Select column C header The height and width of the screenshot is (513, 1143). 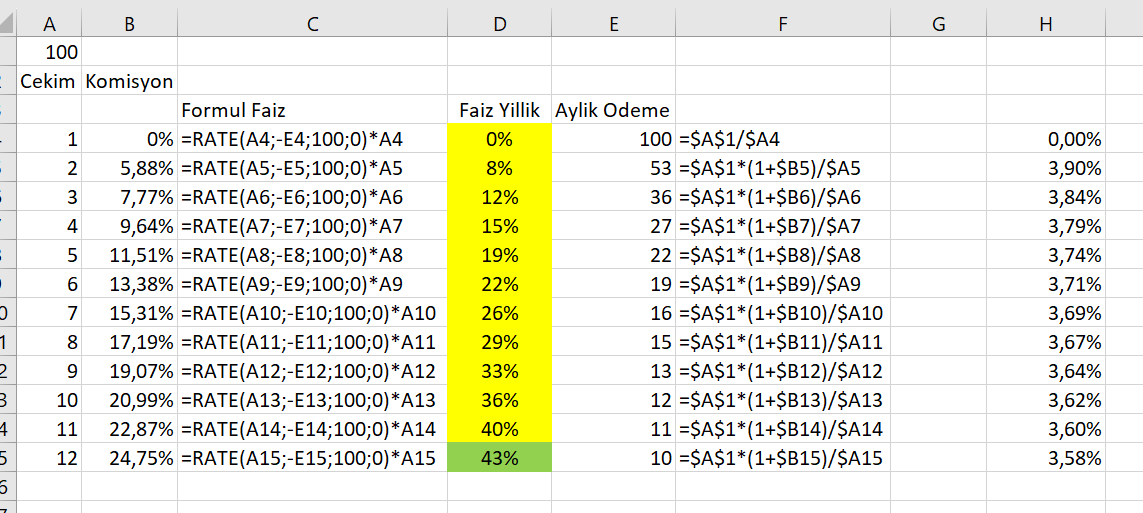(x=313, y=24)
